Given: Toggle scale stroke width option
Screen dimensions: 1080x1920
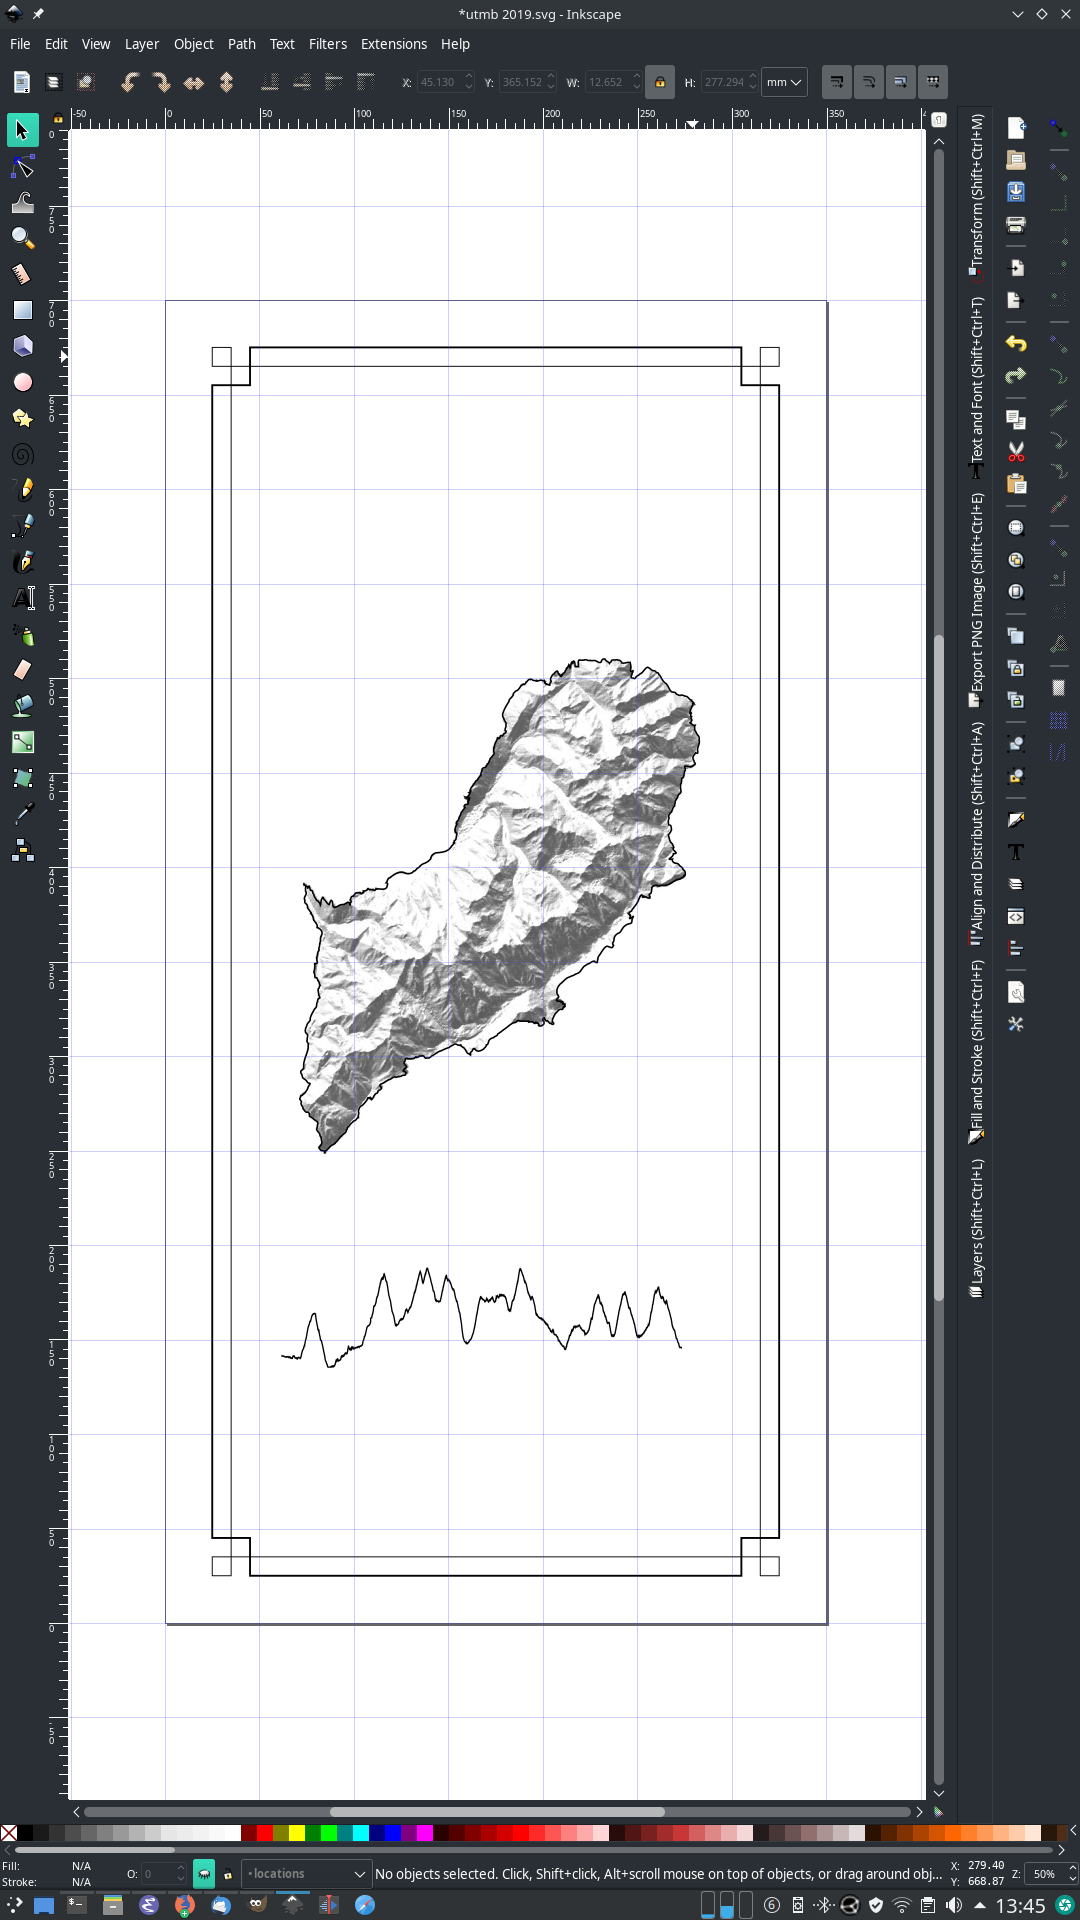Looking at the screenshot, I should coord(837,82).
